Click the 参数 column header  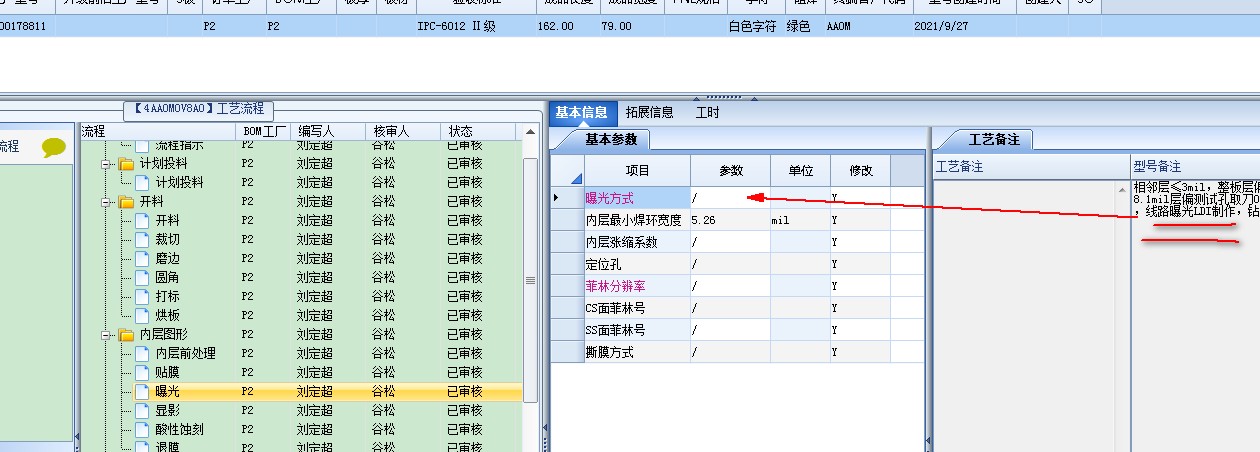tap(730, 171)
